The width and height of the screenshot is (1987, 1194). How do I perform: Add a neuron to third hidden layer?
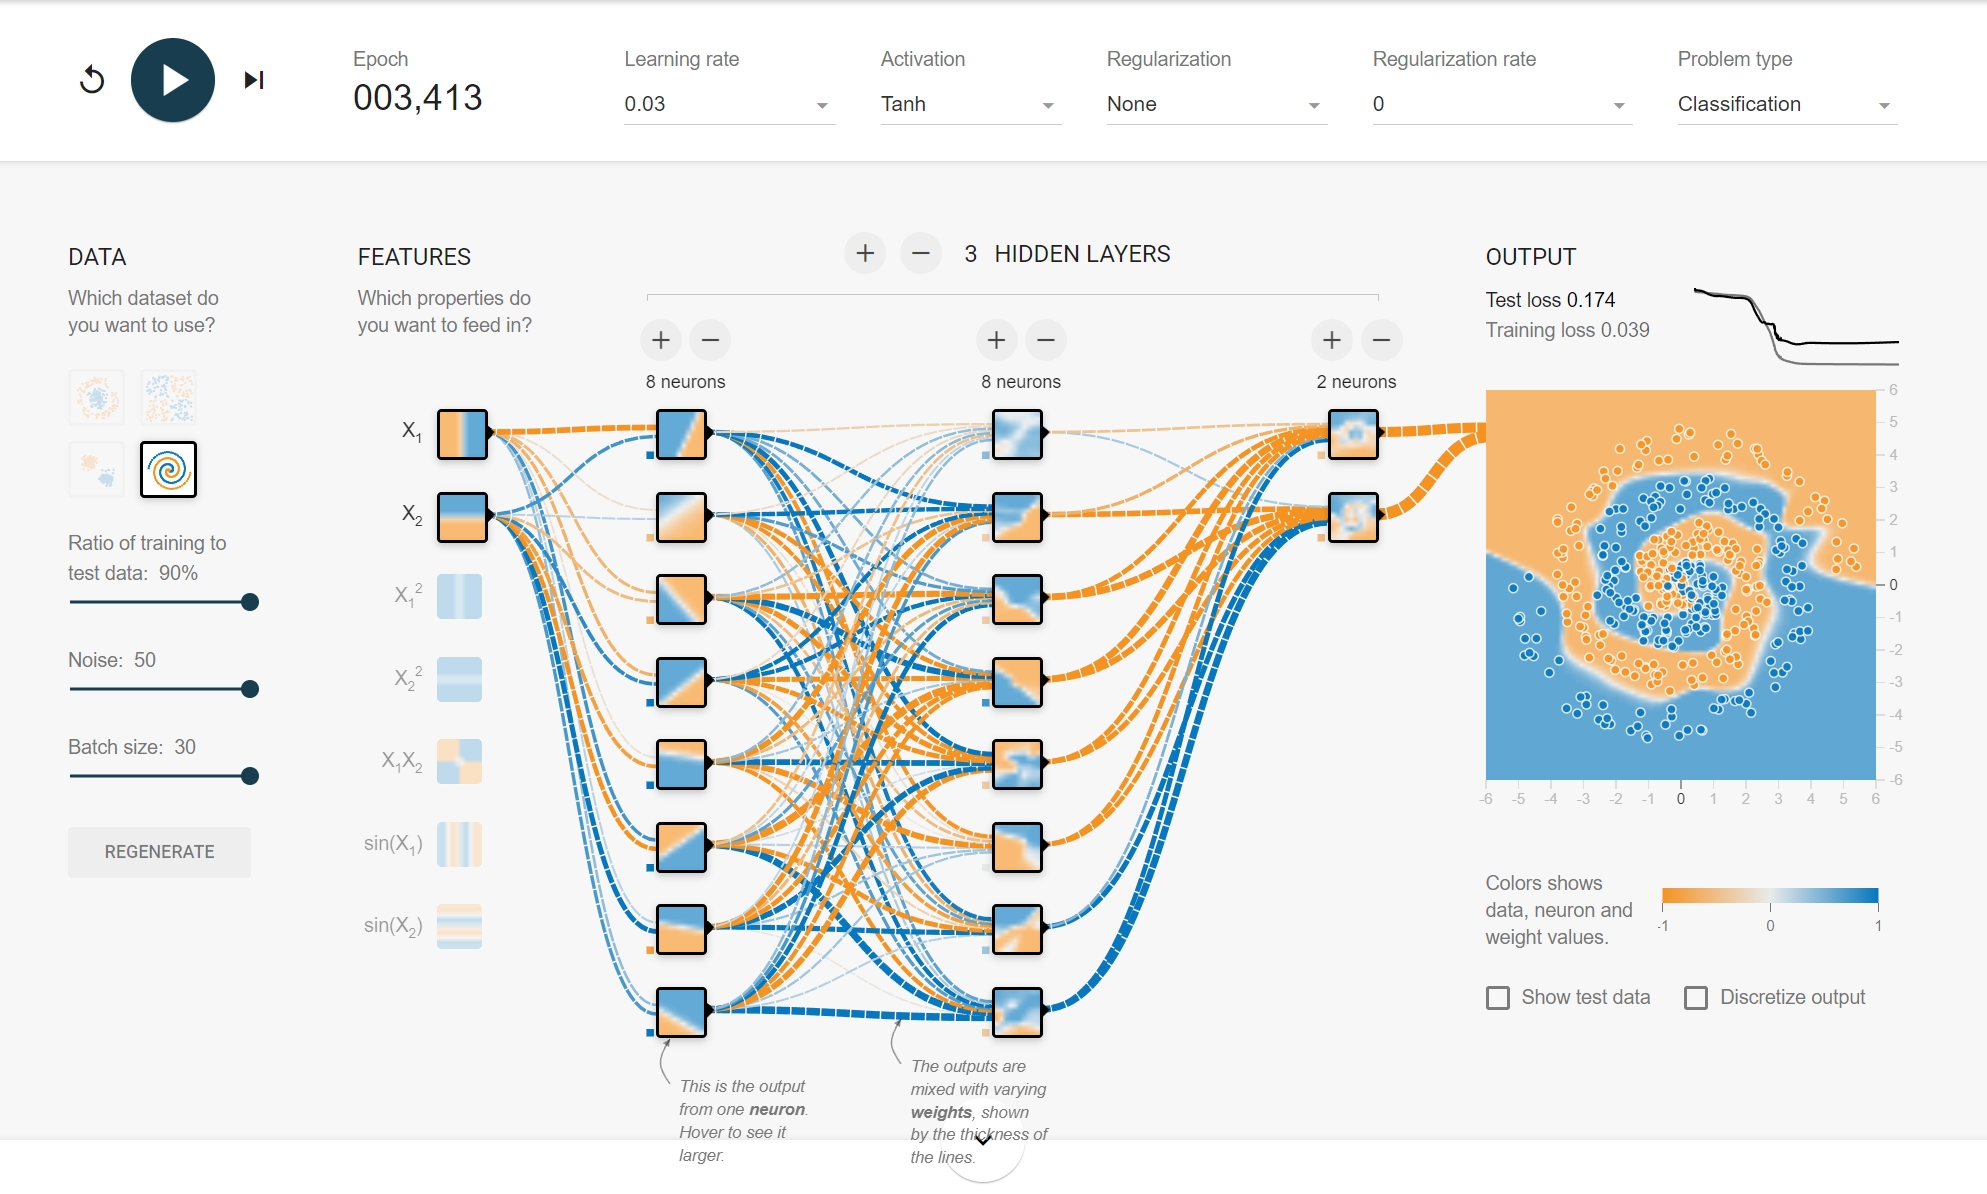click(x=1332, y=340)
